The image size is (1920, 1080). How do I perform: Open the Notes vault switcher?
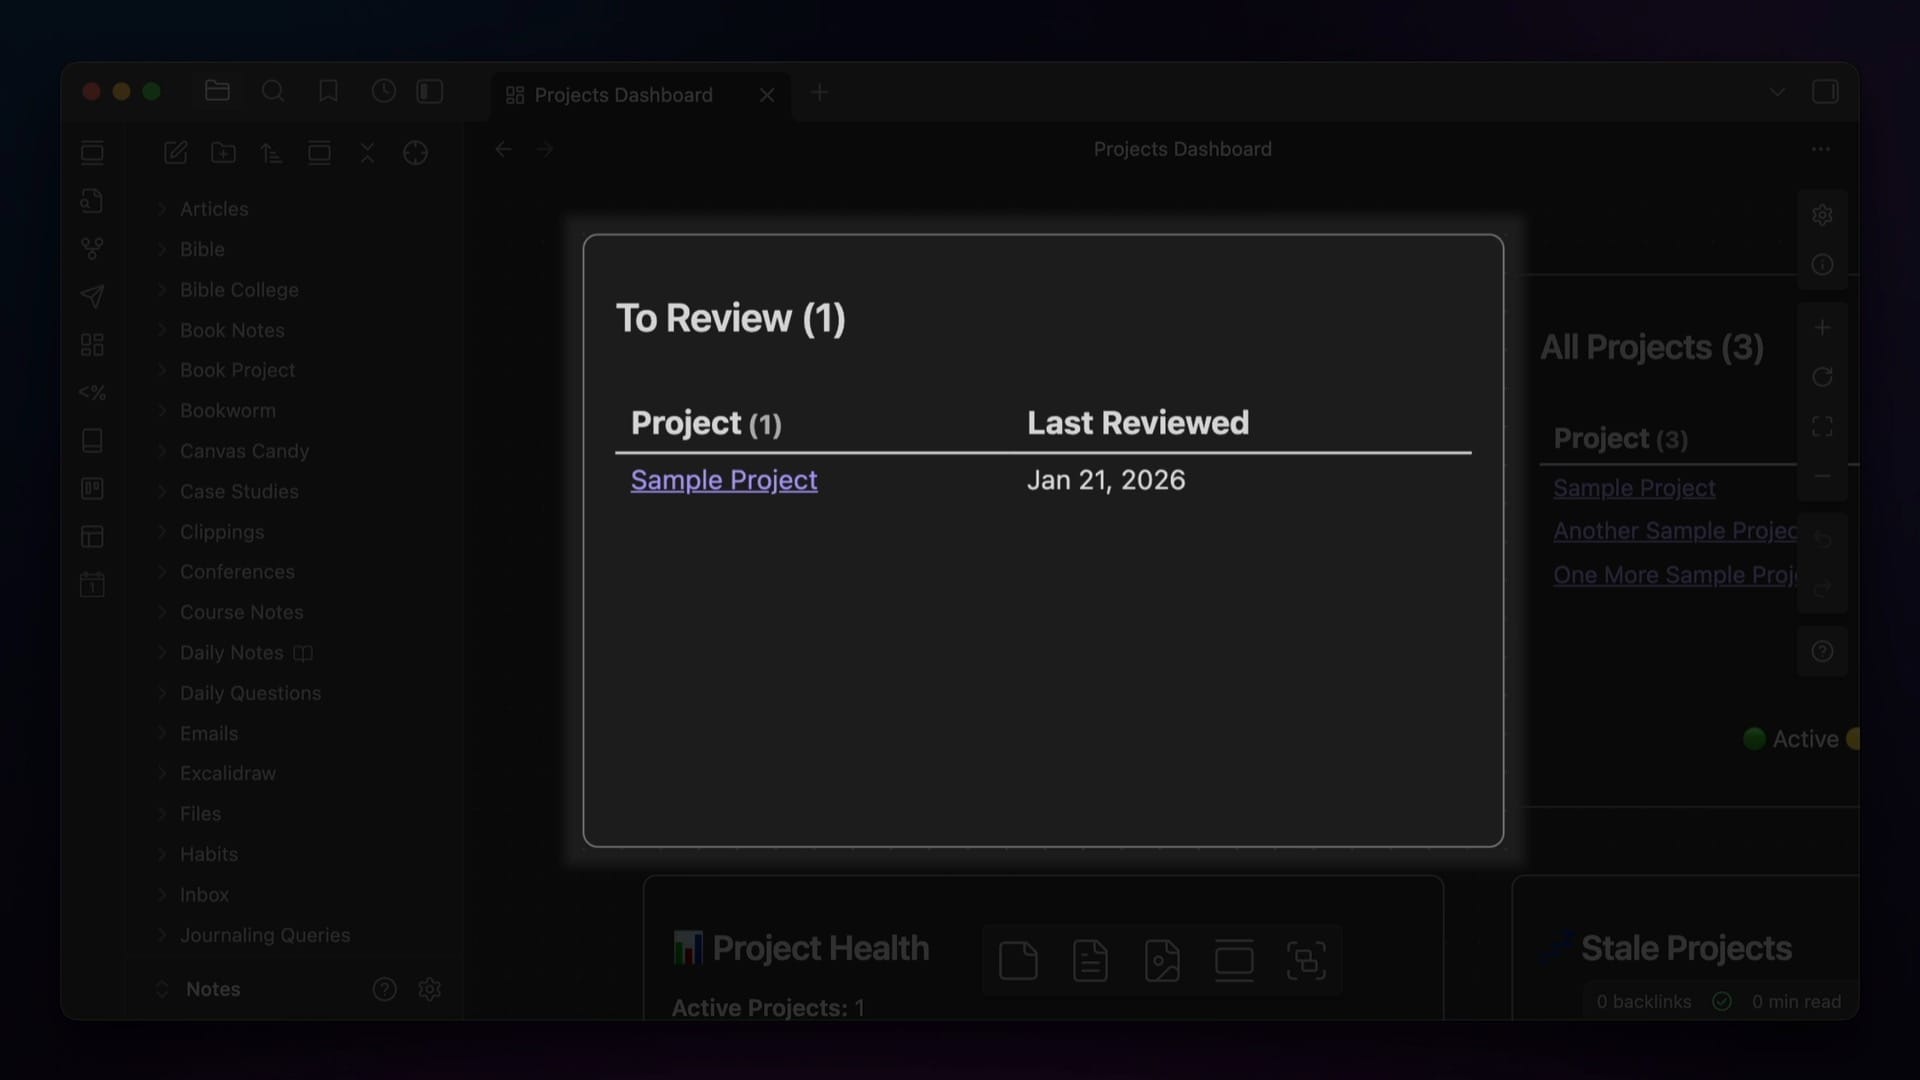coord(212,989)
